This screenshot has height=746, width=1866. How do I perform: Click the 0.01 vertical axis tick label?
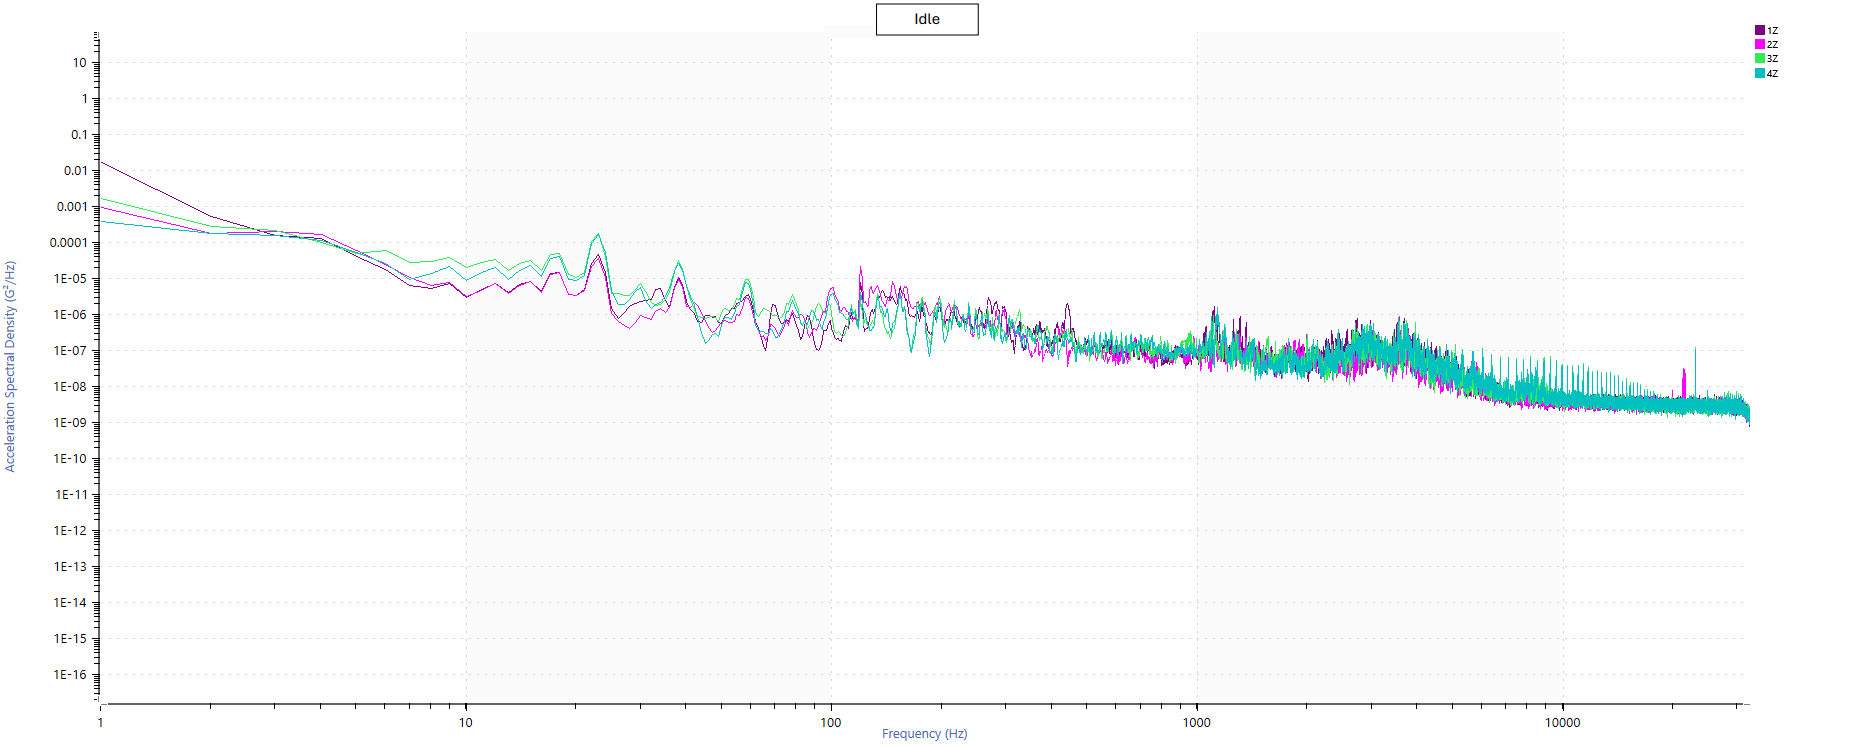click(x=75, y=171)
